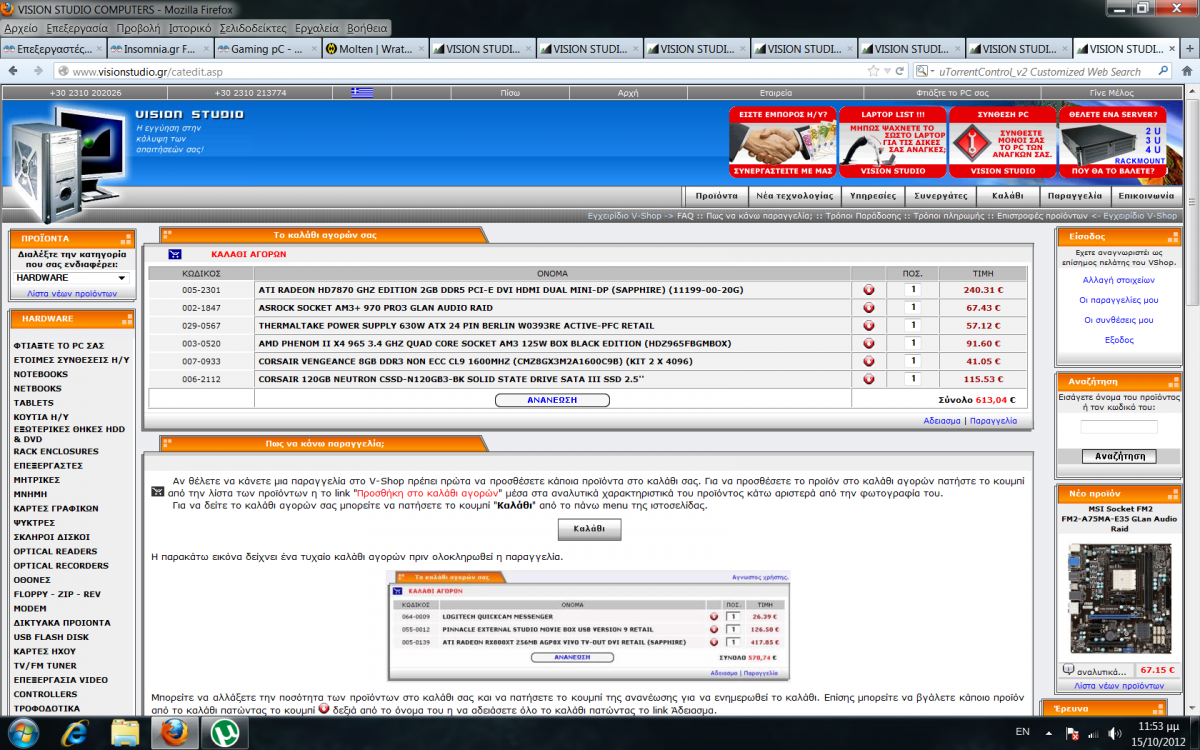The height and width of the screenshot is (750, 1200).
Task: Click the Παραγγελία link under the cart
Action: tap(993, 421)
